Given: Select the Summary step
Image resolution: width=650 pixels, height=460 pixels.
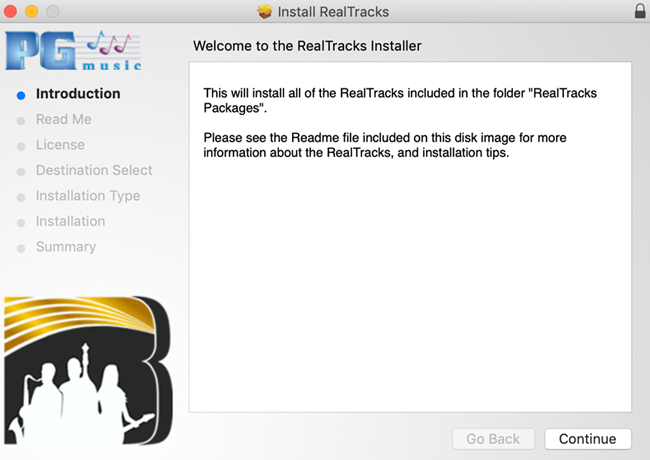Looking at the screenshot, I should (x=66, y=247).
